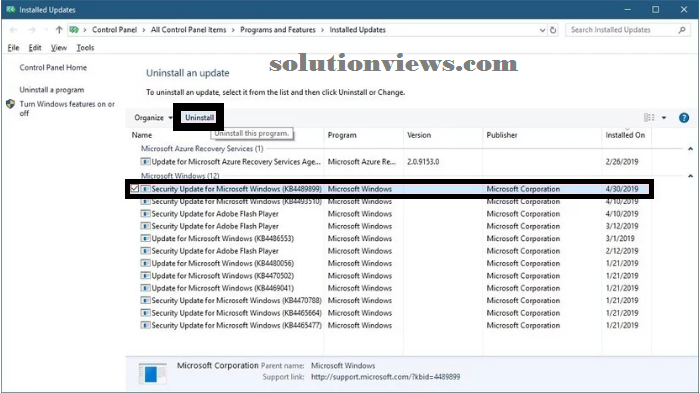Image resolution: width=700 pixels, height=393 pixels.
Task: Click the icon of KB4465477 update row
Action: point(145,326)
